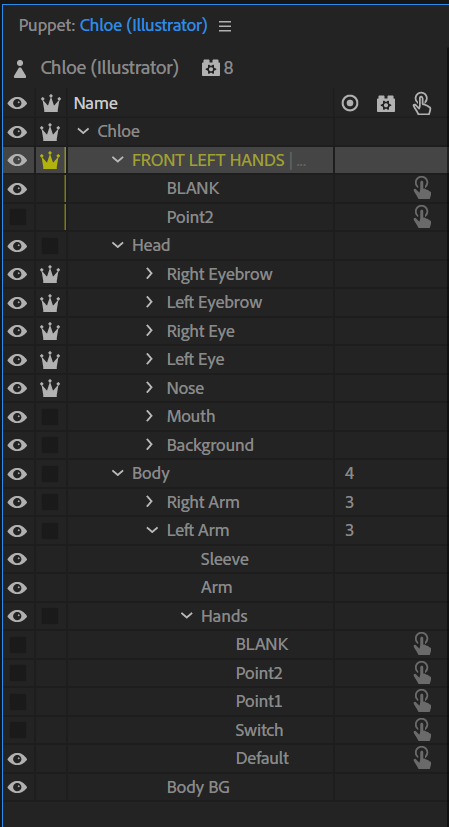Collapse the Head group
The height and width of the screenshot is (827, 449).
tap(117, 245)
